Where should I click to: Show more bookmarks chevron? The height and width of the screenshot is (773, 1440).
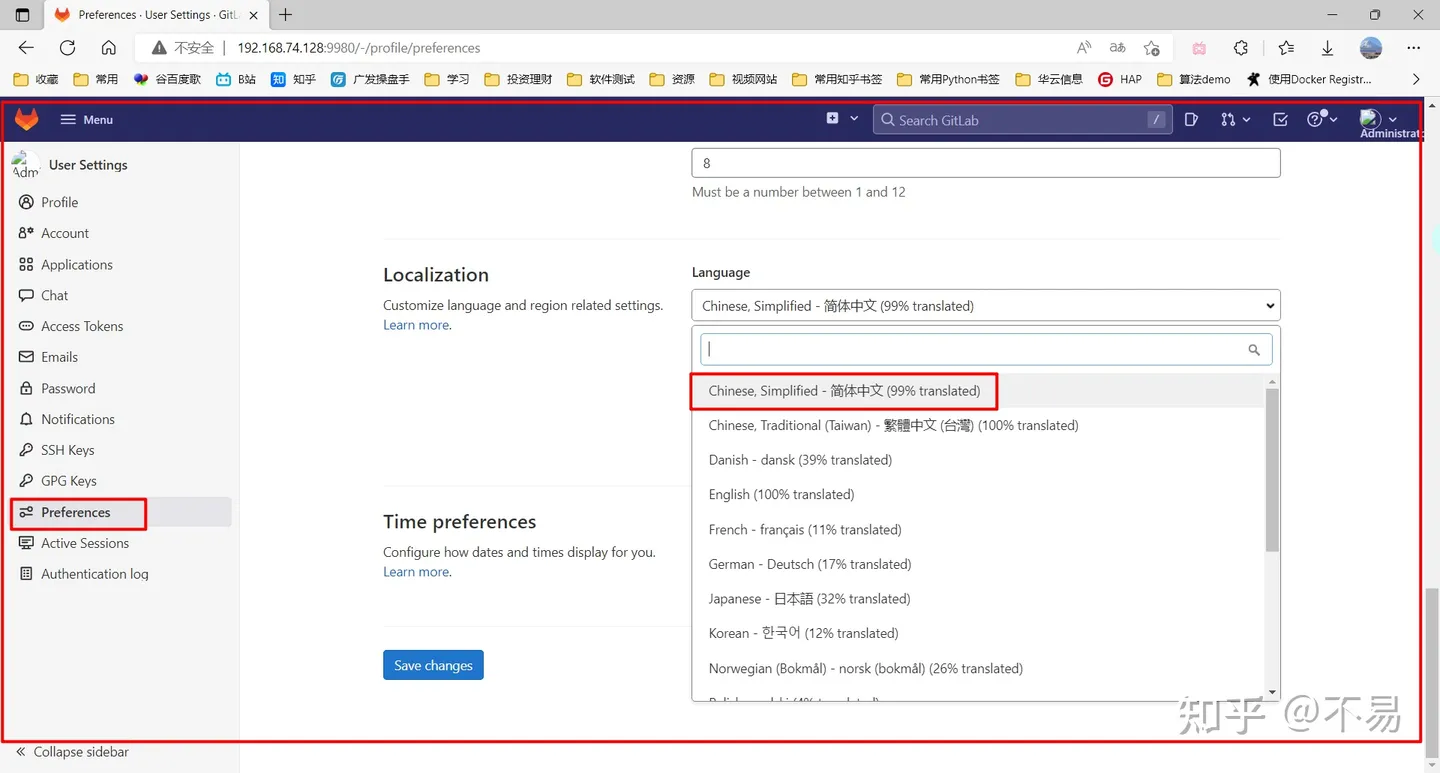point(1416,79)
